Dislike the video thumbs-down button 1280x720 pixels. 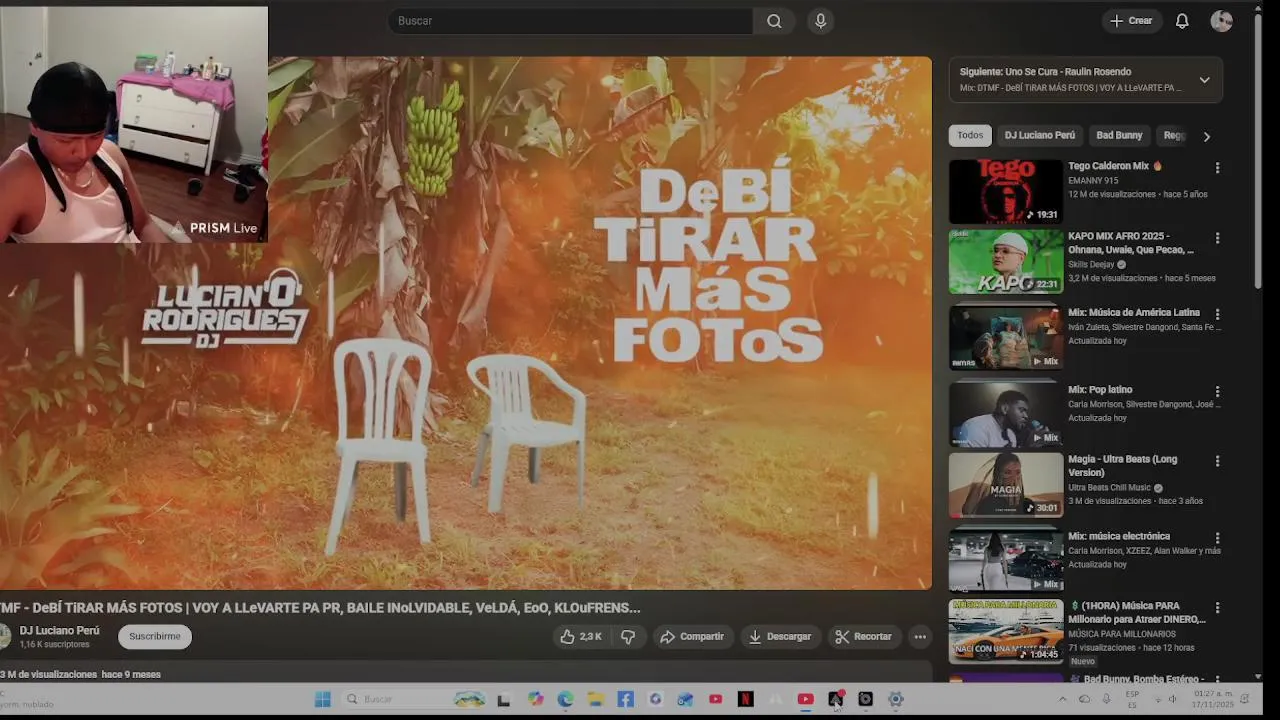tap(628, 636)
